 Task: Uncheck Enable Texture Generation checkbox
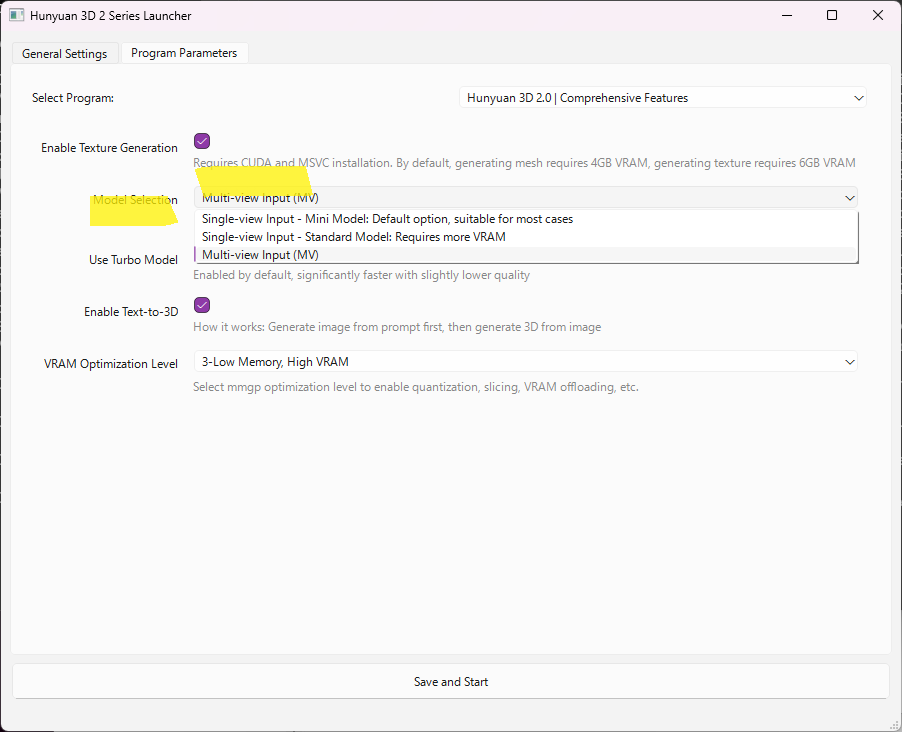pos(202,141)
